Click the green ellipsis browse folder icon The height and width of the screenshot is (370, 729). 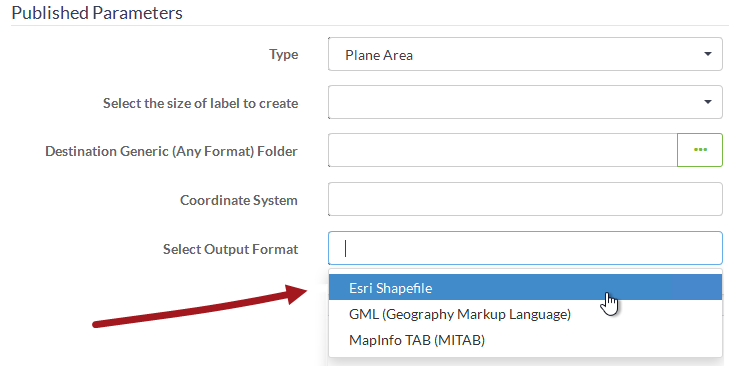pyautogui.click(x=700, y=150)
